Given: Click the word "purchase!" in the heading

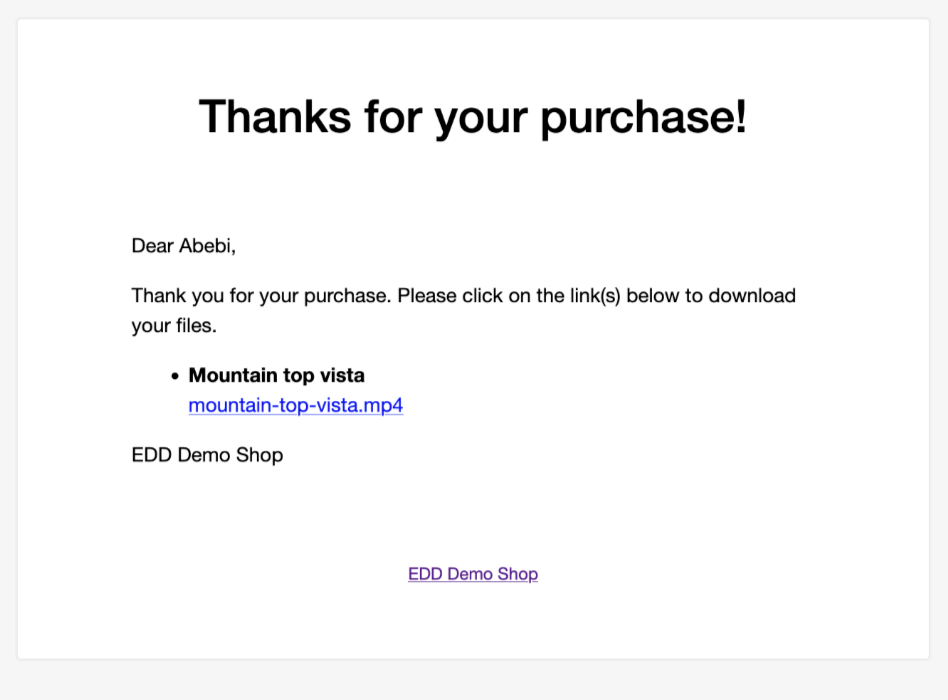Looking at the screenshot, I should click(x=643, y=118).
